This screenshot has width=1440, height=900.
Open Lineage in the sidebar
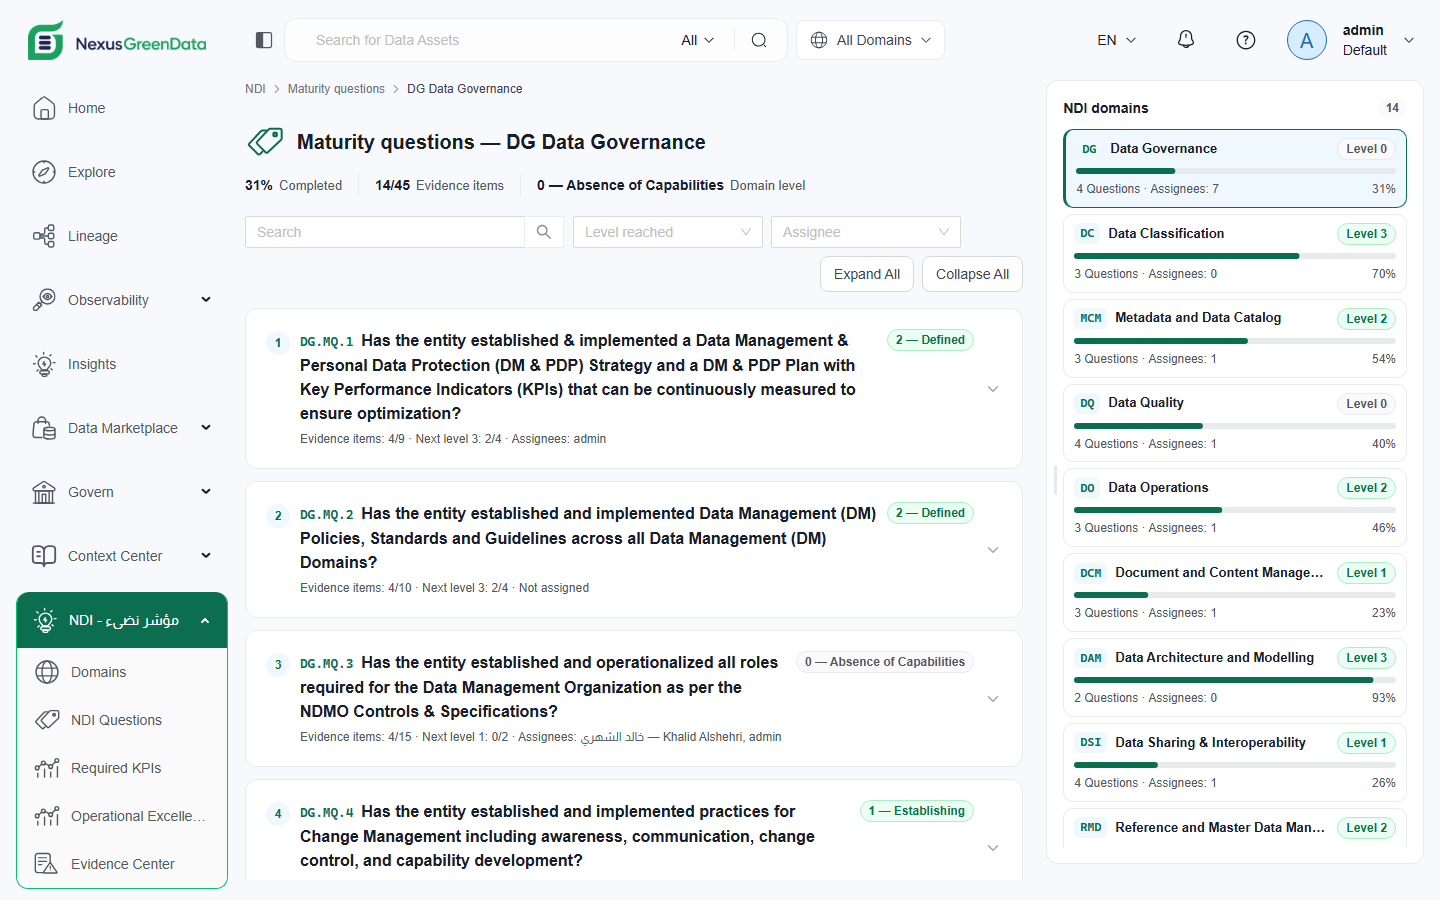click(122, 236)
